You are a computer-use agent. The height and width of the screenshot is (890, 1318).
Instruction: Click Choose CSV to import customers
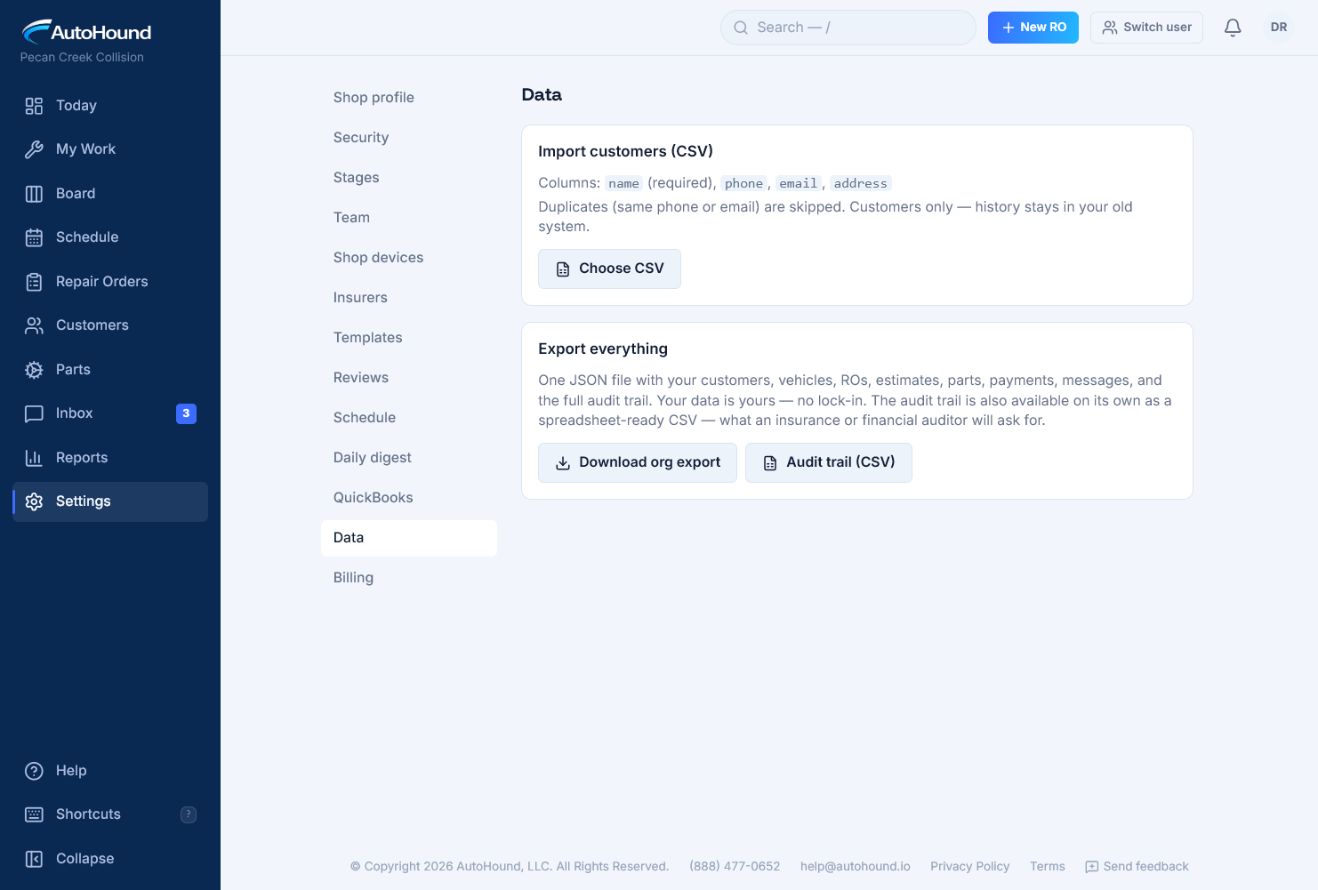coord(609,269)
